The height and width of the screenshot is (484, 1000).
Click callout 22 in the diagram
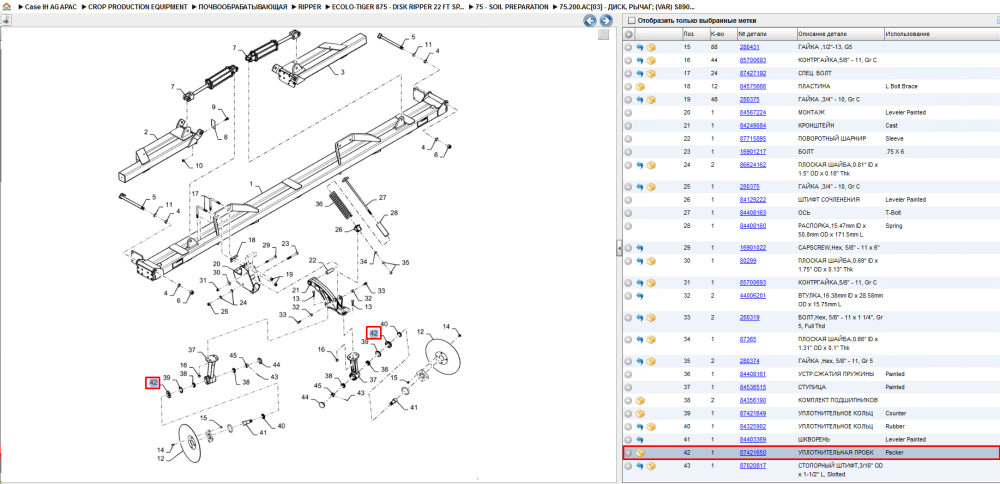(313, 260)
